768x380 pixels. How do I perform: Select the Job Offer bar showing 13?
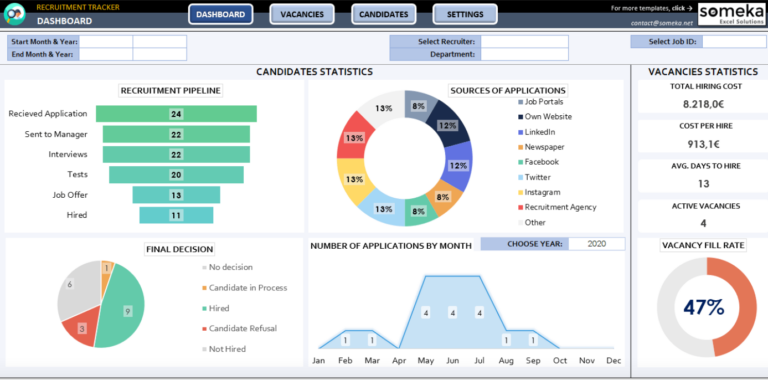click(x=176, y=195)
